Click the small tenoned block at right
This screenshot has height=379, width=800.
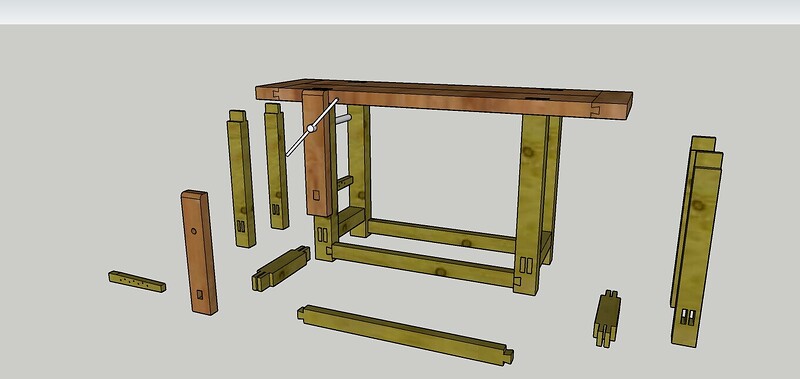(x=607, y=318)
